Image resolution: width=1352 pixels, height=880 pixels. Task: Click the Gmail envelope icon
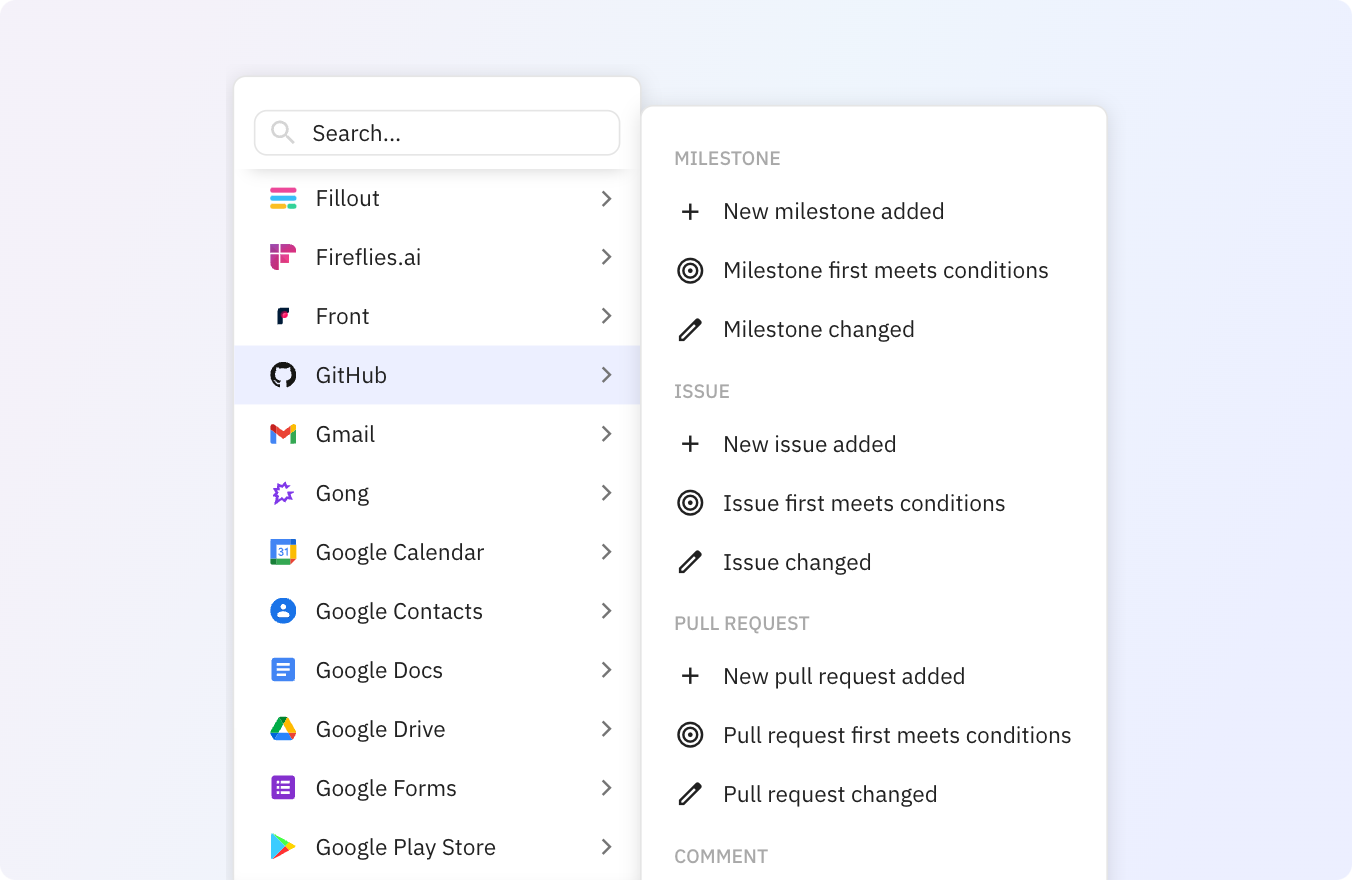283,434
